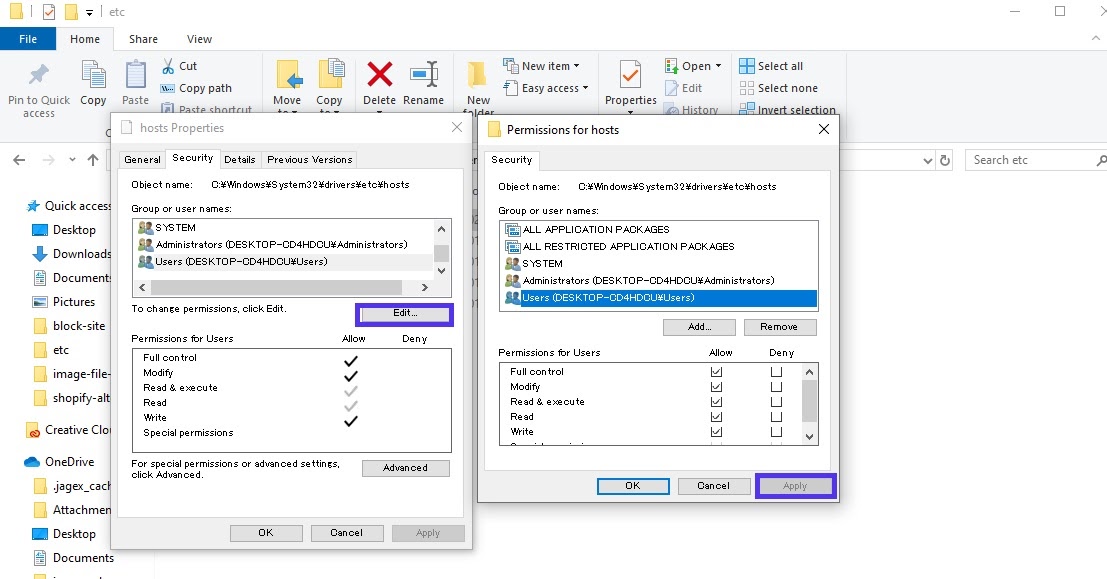This screenshot has height=579, width=1107.
Task: Open the Share ribbon tab
Action: point(143,38)
